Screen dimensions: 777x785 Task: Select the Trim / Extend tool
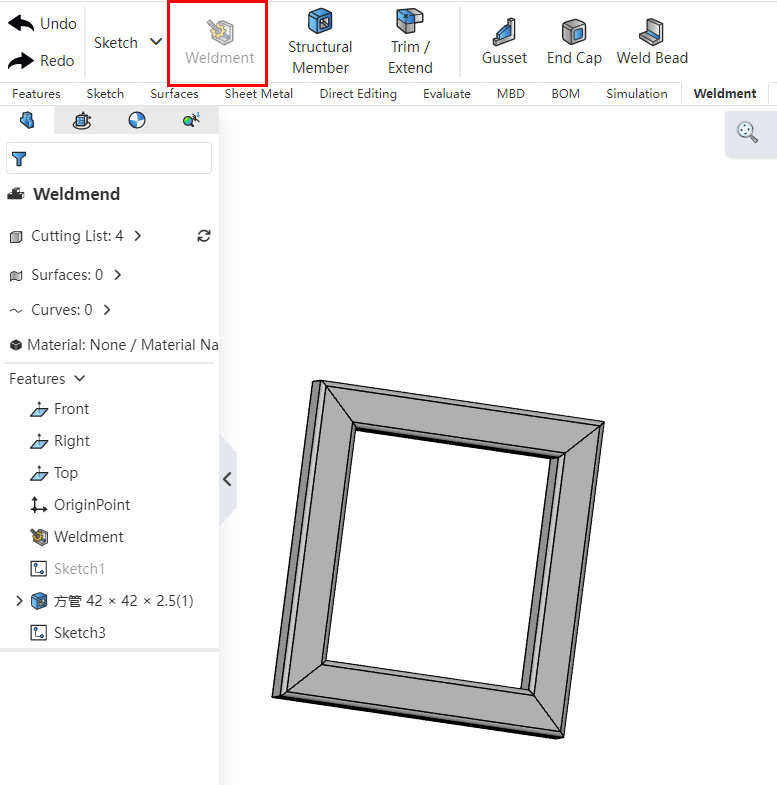tap(410, 41)
